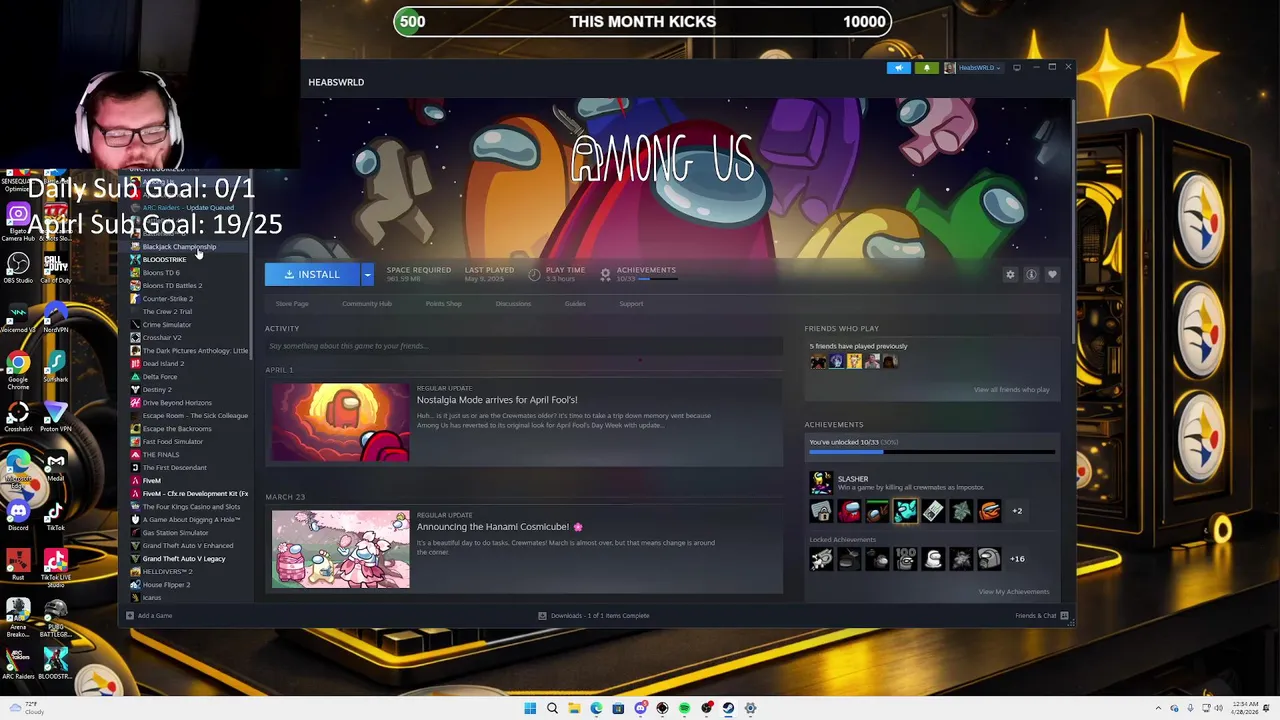Show hidden system tray icons chevron
Viewport: 1280px width, 720px height.
coord(1158,708)
